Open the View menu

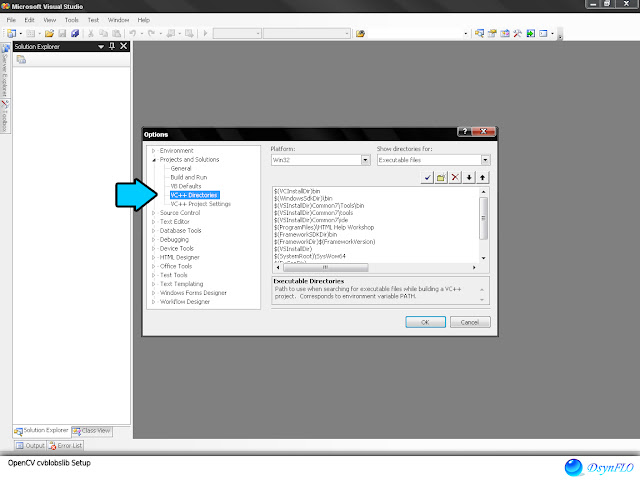[49, 20]
